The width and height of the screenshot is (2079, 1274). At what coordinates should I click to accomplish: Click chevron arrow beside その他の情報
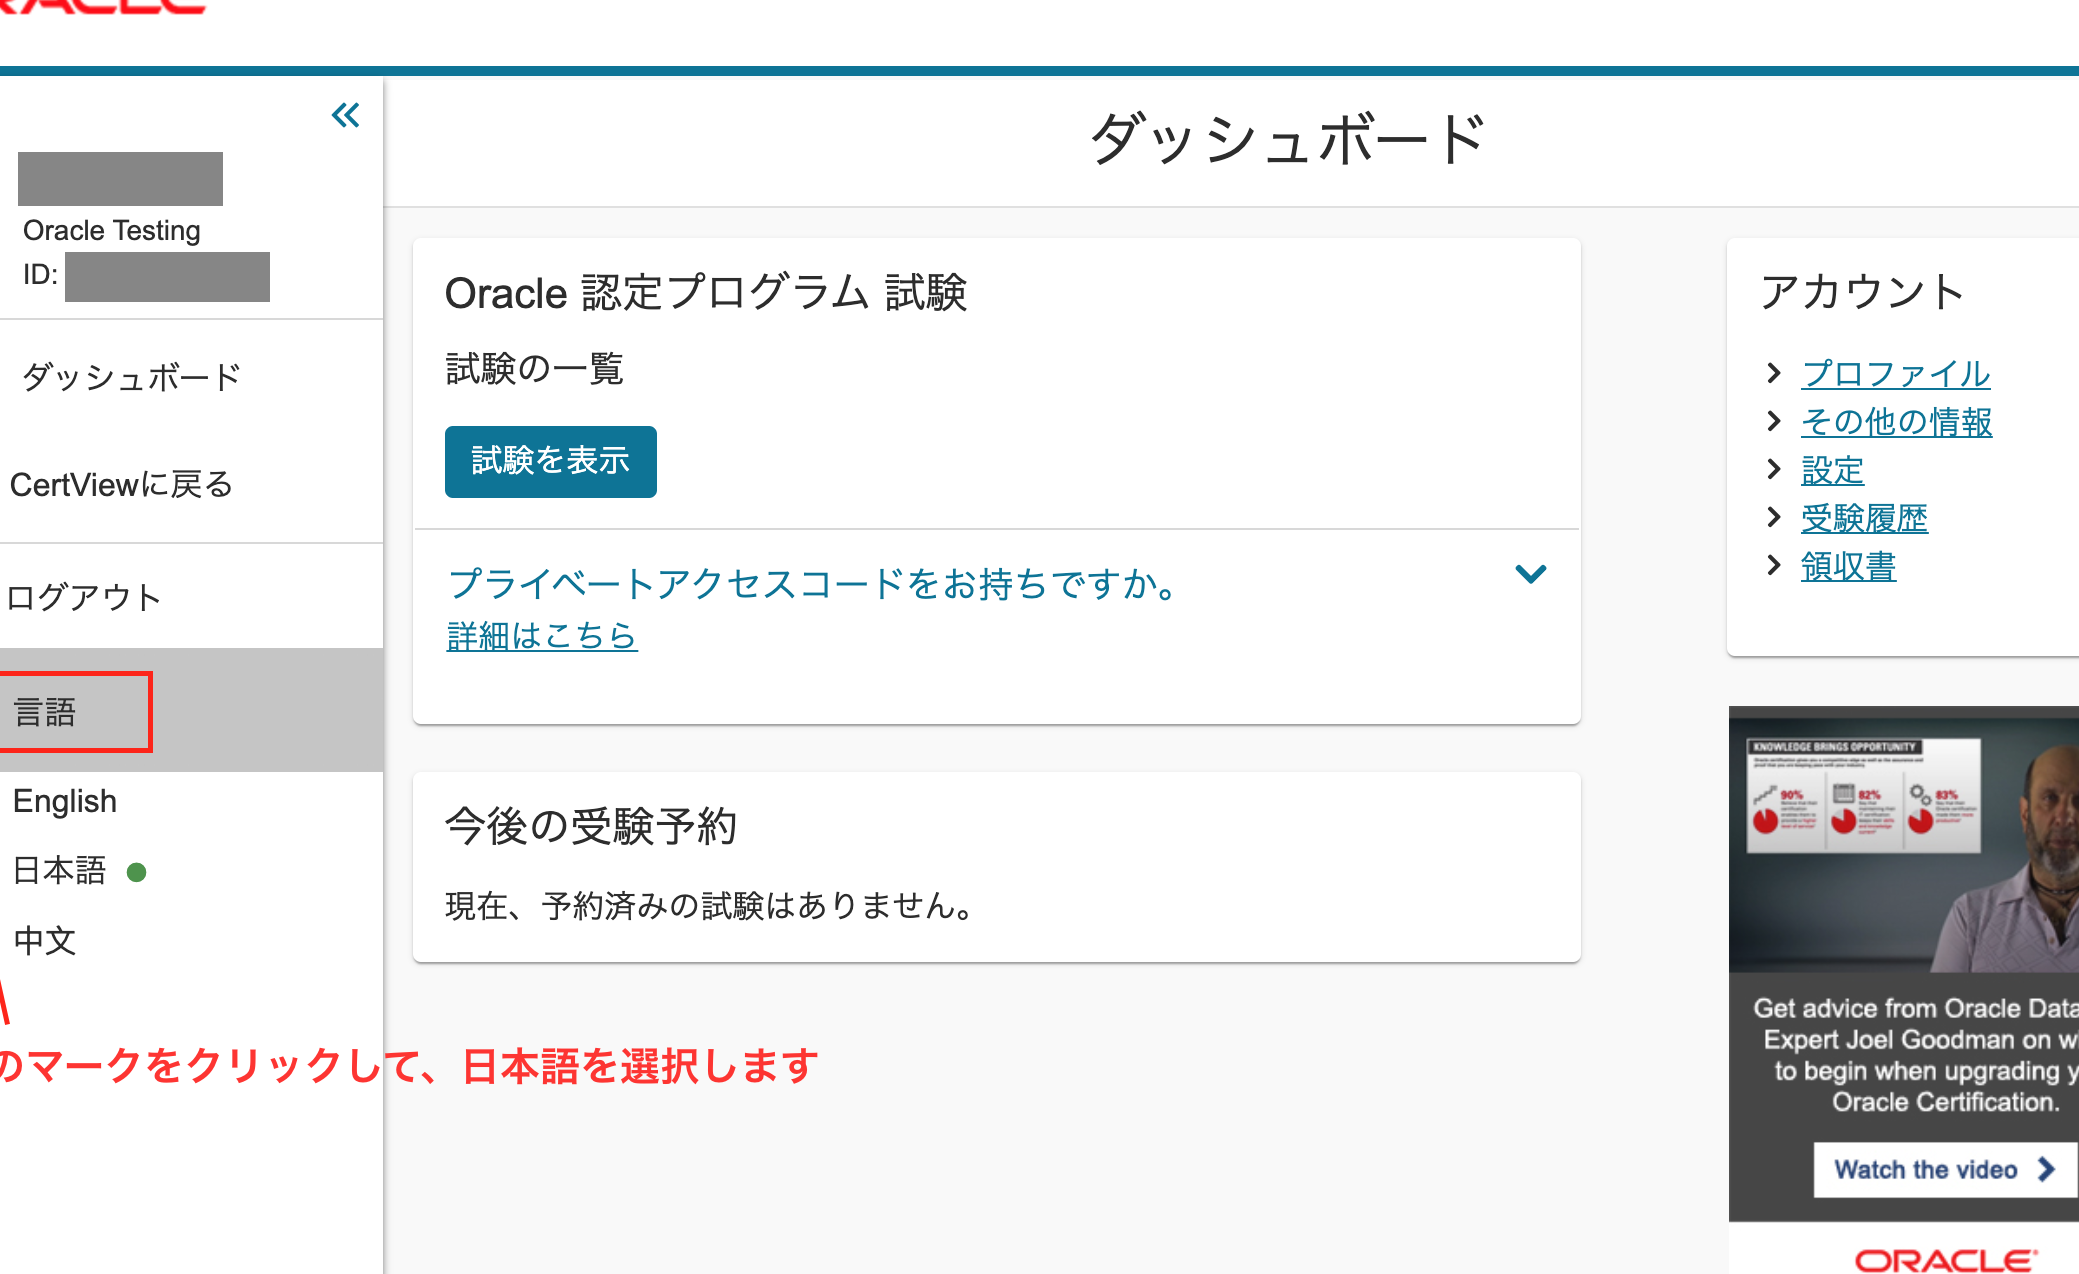coord(1774,421)
